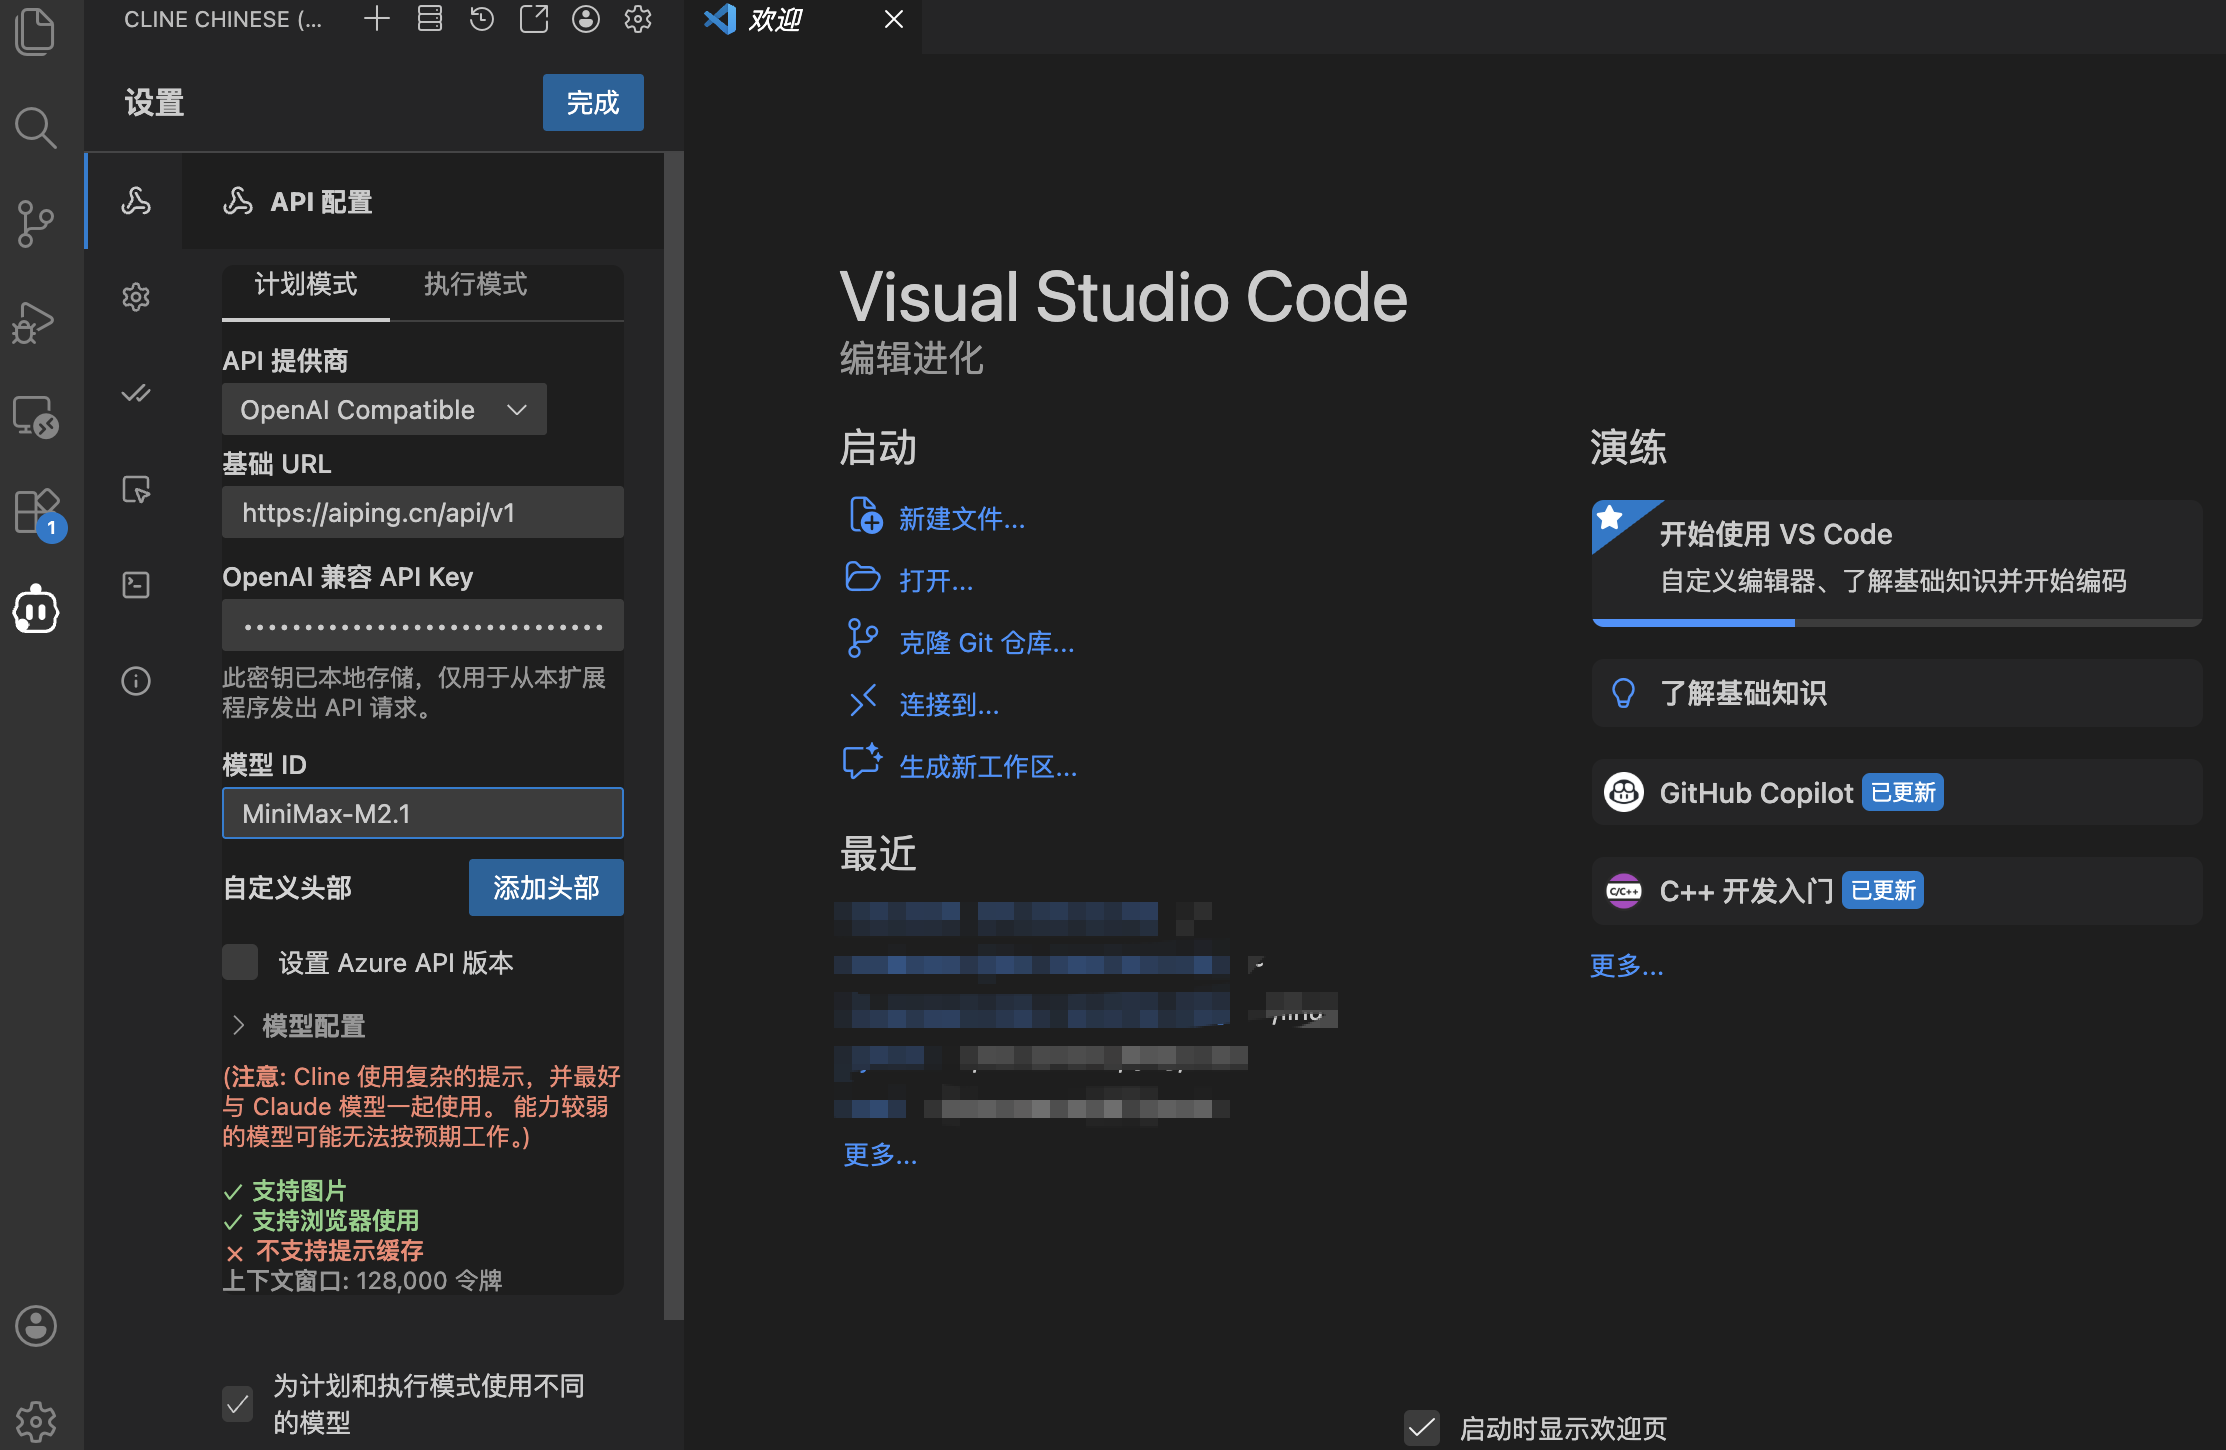Click the 添加头部 button

coord(546,887)
